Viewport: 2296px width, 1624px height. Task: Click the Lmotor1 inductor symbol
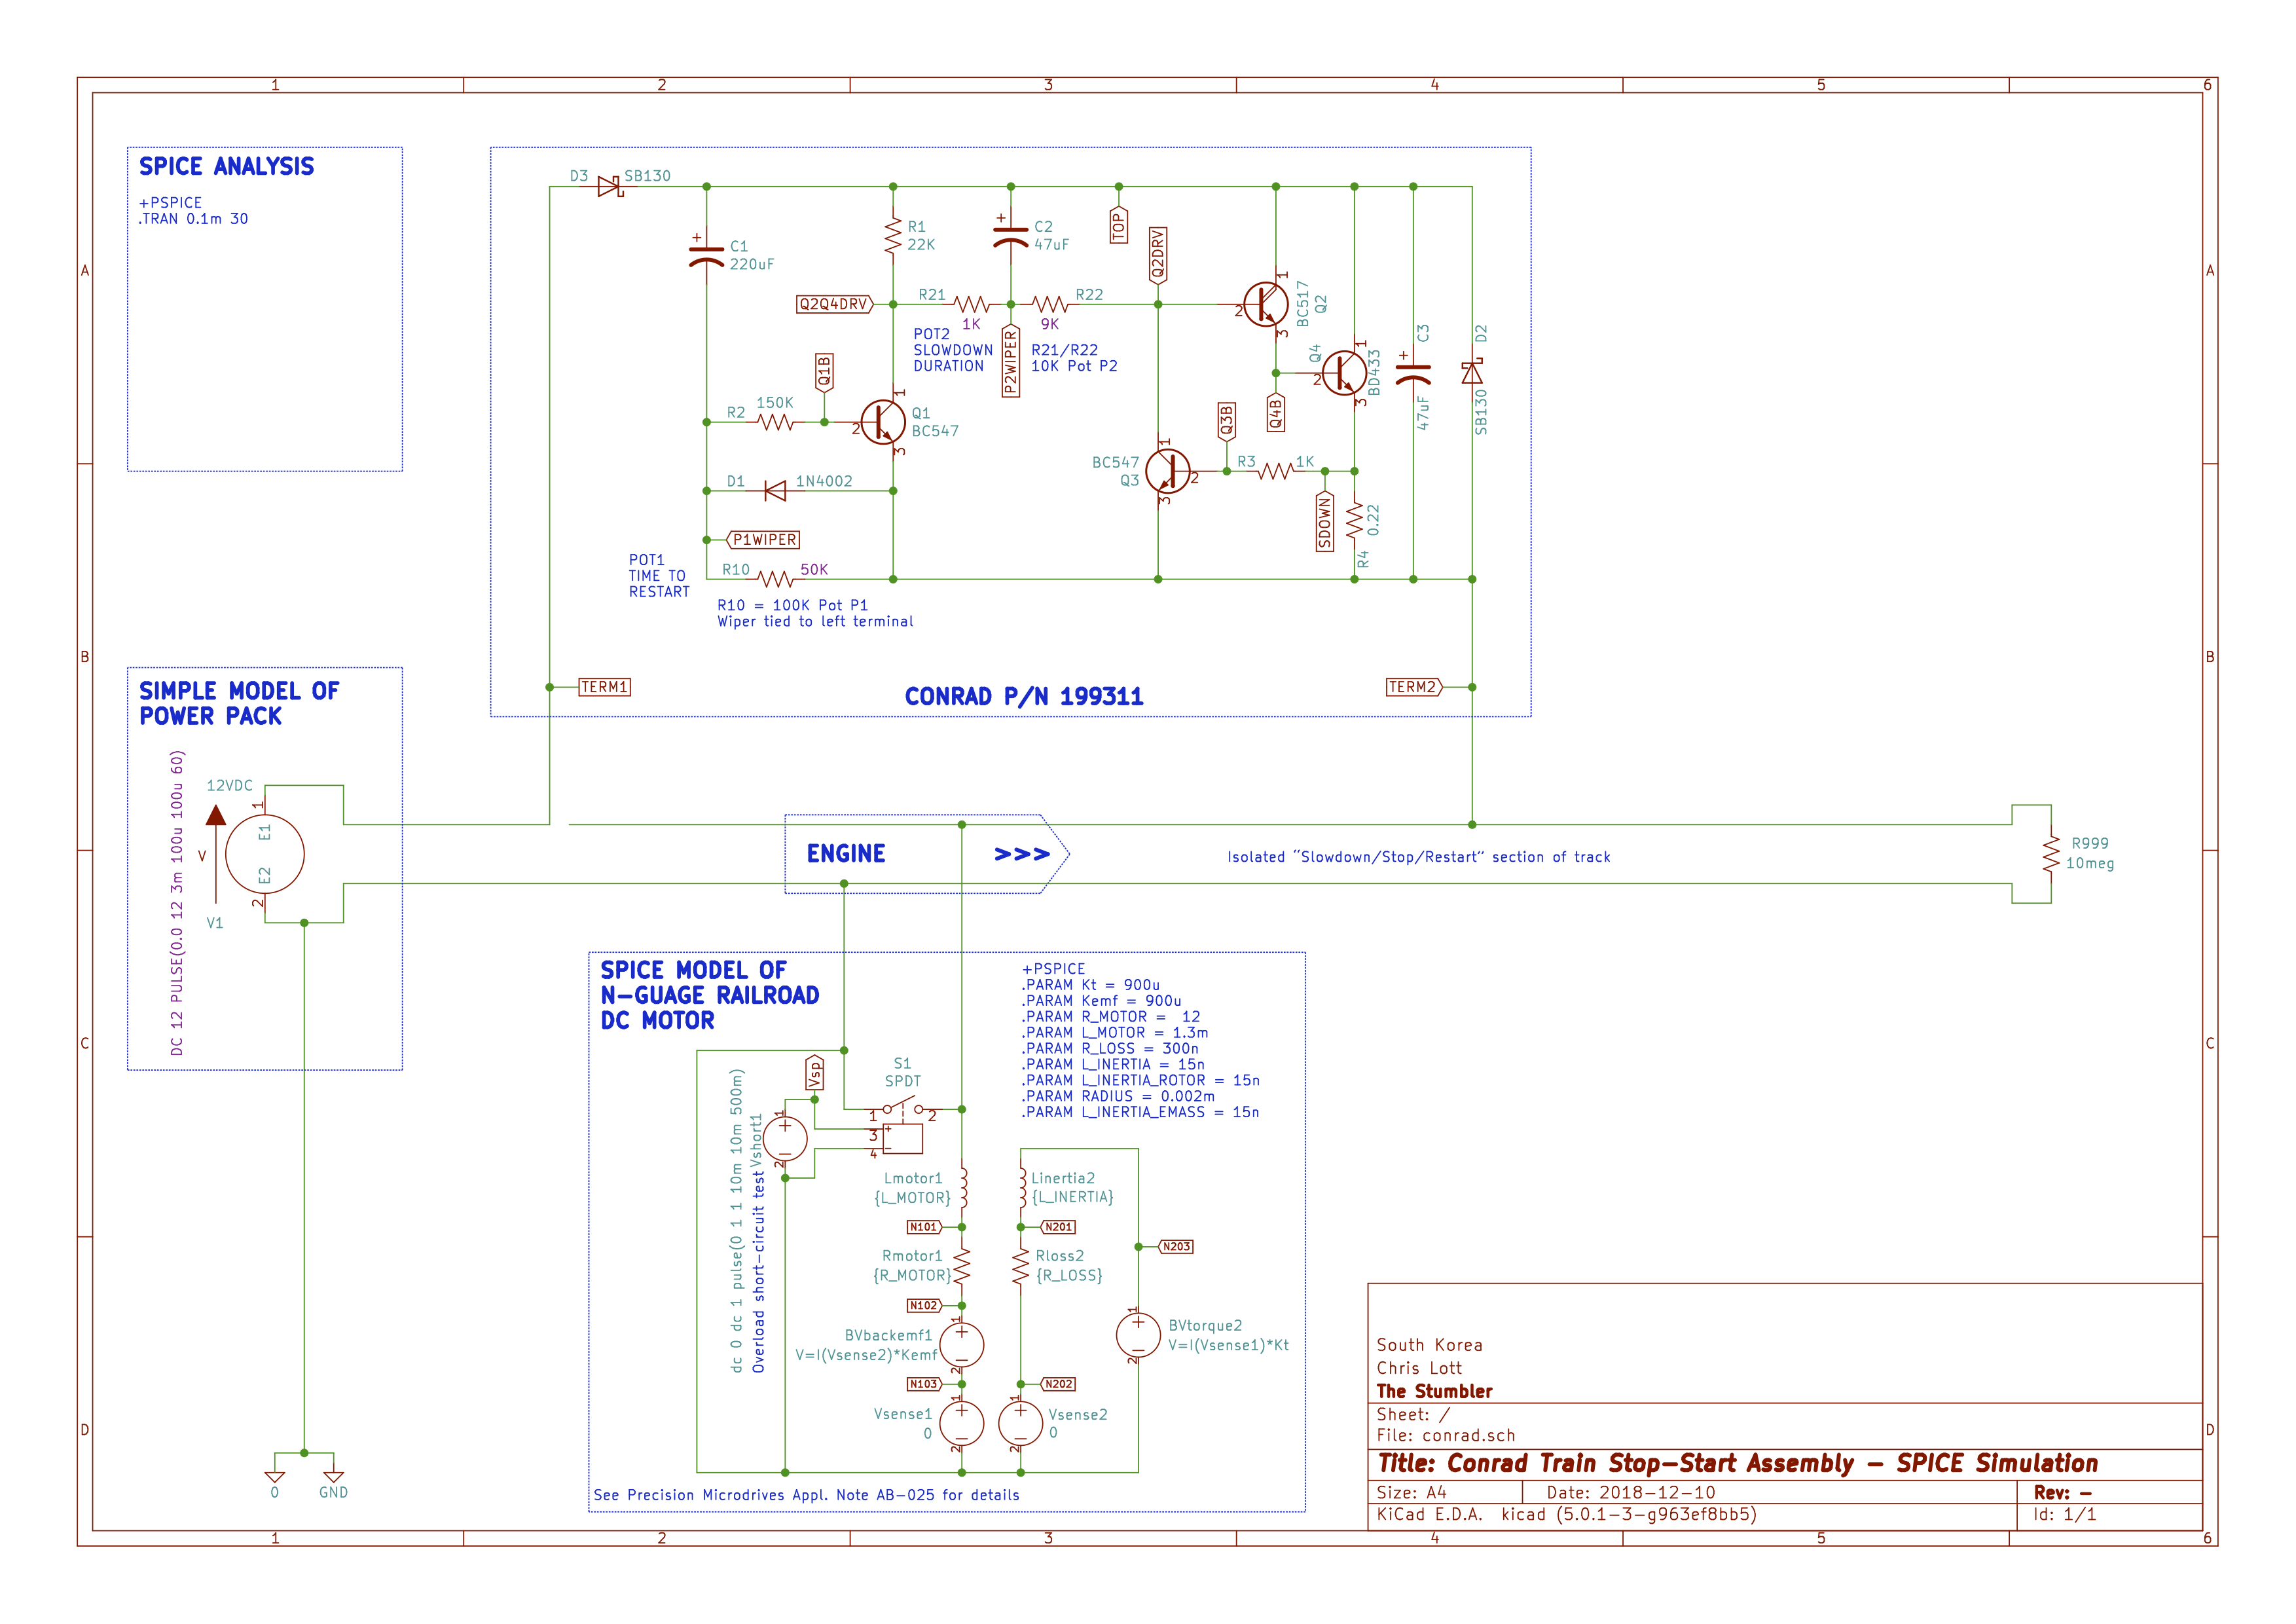[x=963, y=1187]
